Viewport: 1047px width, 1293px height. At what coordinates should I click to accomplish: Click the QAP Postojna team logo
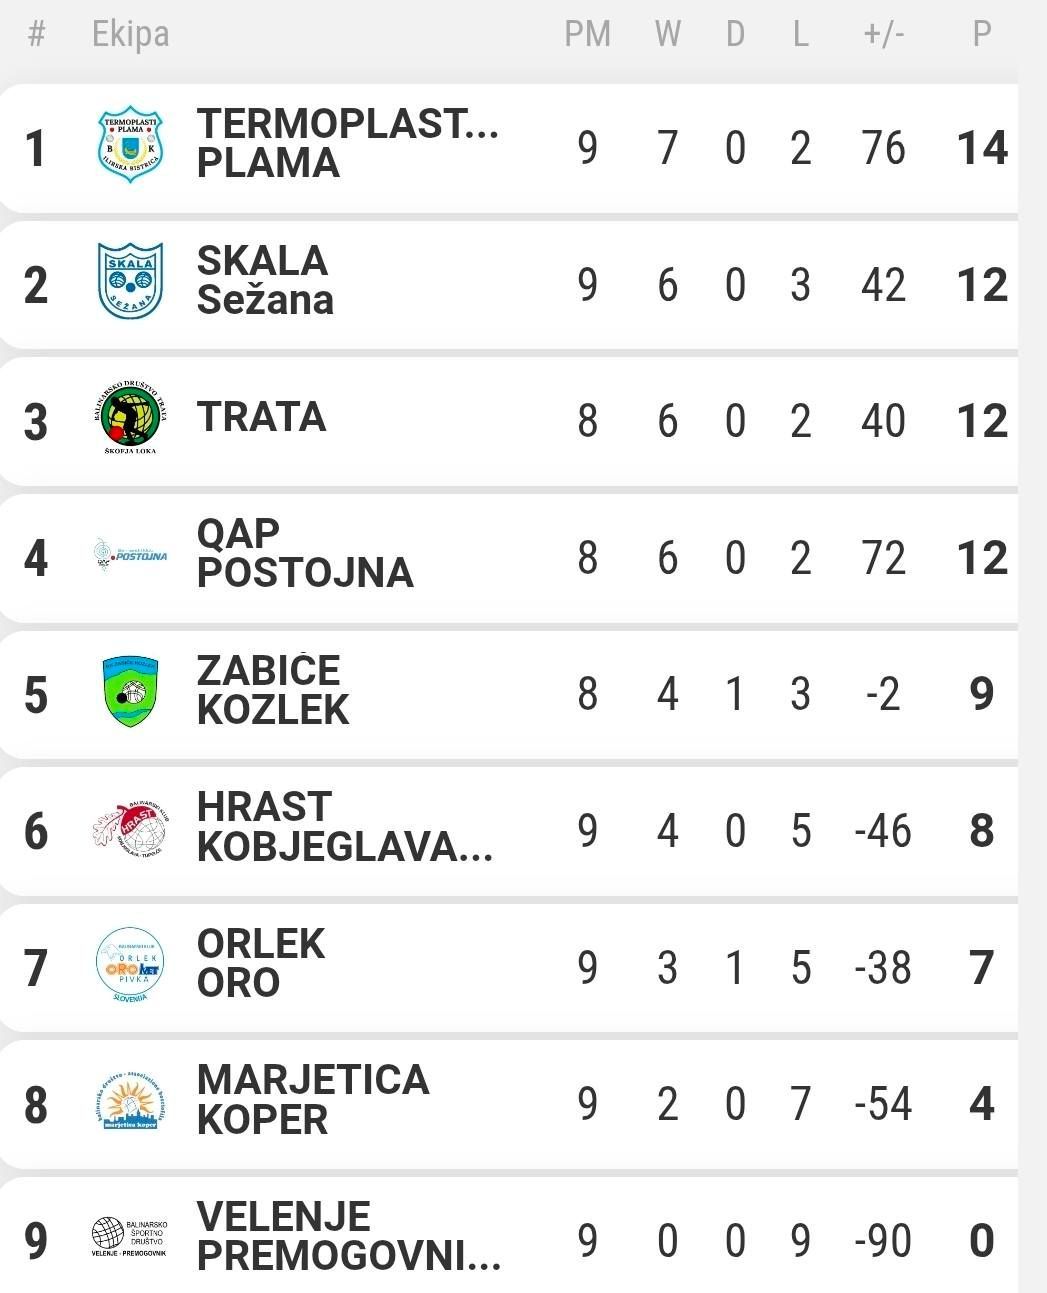[x=130, y=554]
